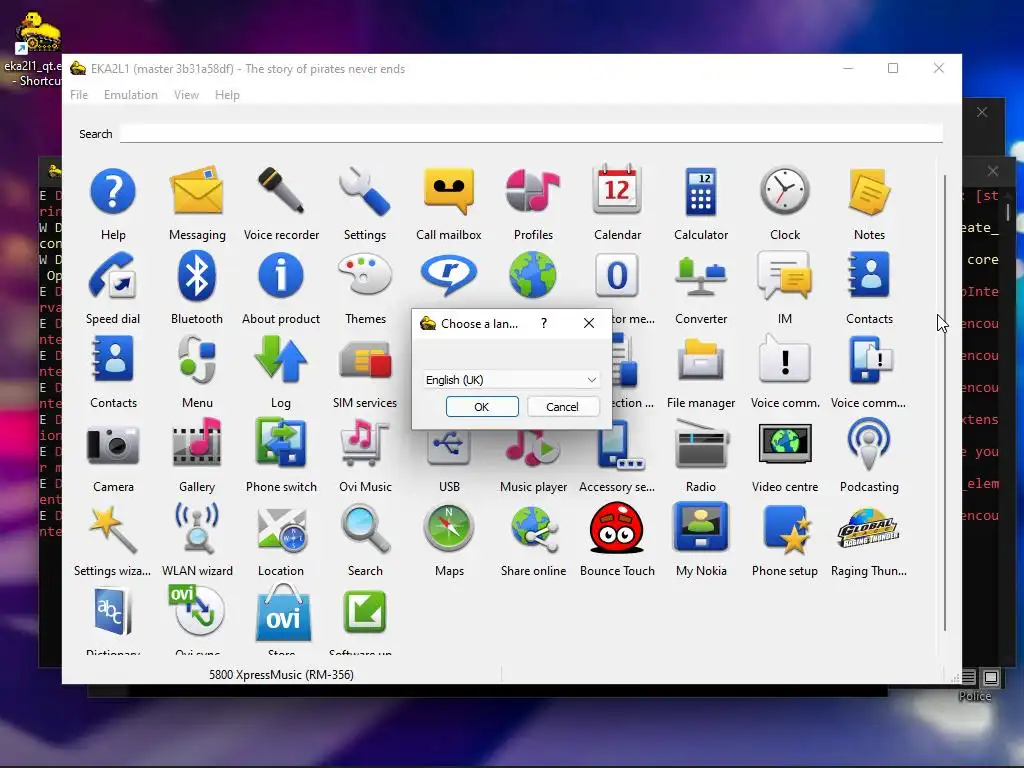
Task: Launch the Ovi Store bag icon
Action: point(283,612)
